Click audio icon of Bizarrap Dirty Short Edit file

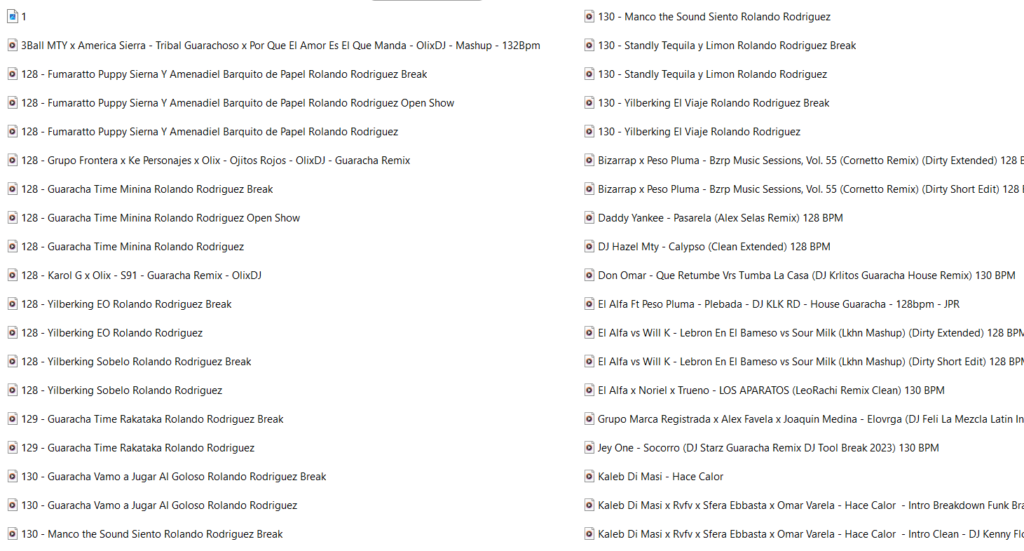pyautogui.click(x=589, y=189)
